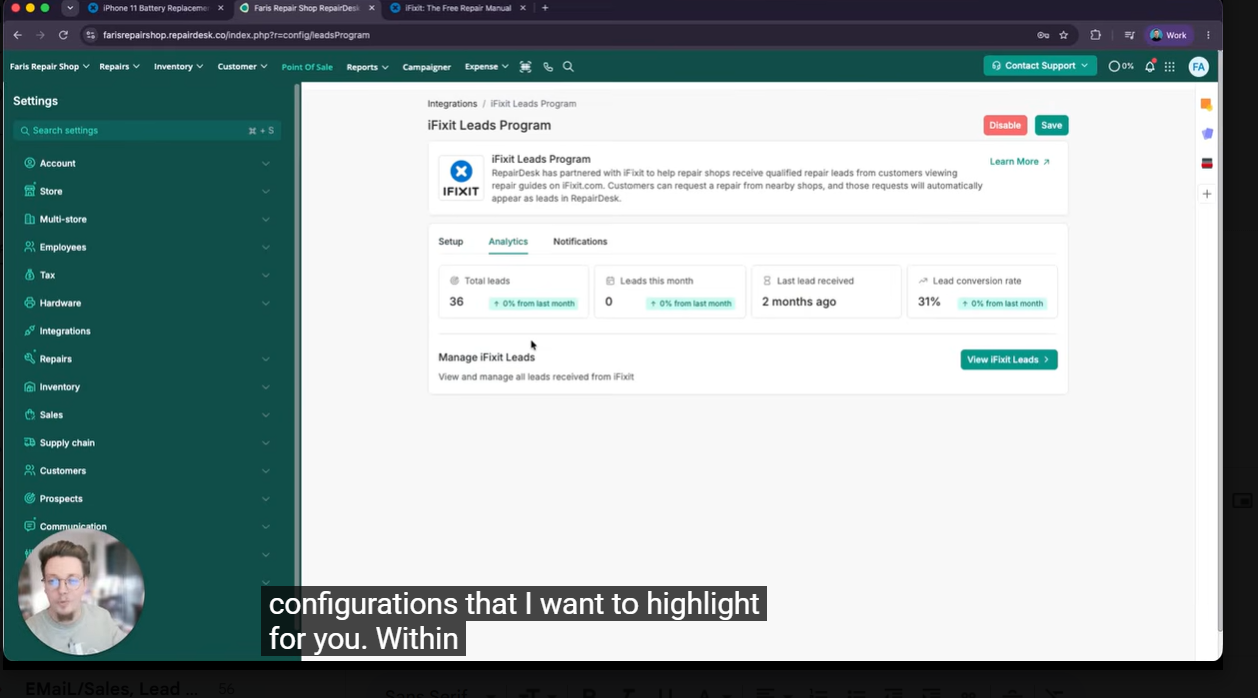Open the search magnifier in top navigation

point(568,67)
